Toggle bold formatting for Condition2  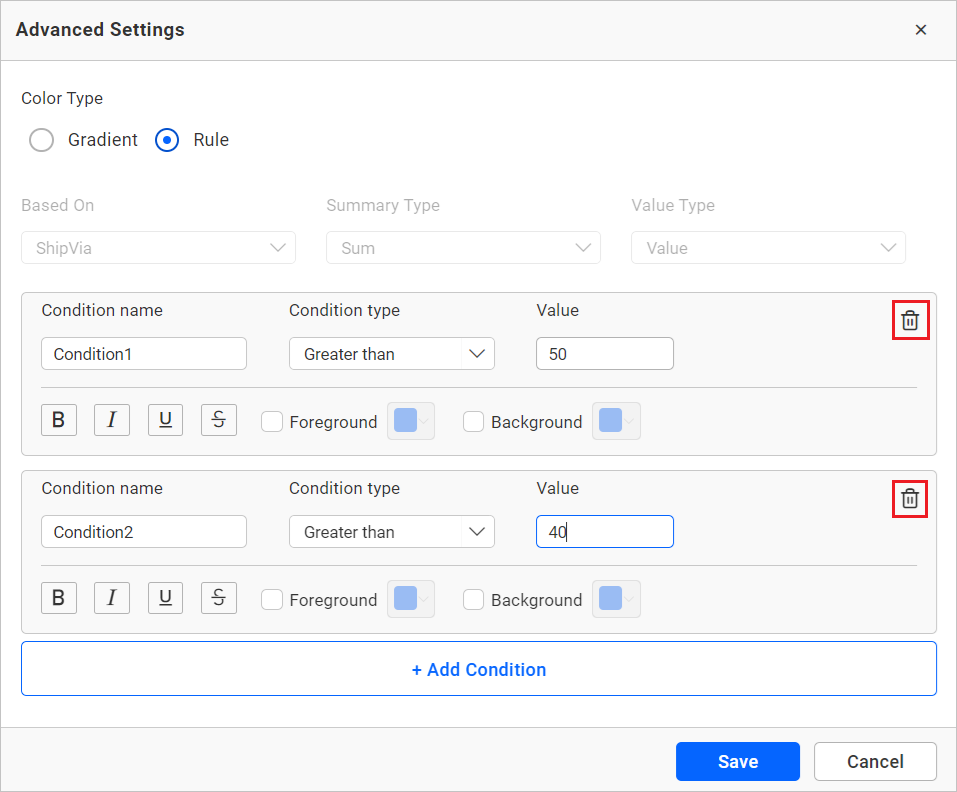click(58, 599)
